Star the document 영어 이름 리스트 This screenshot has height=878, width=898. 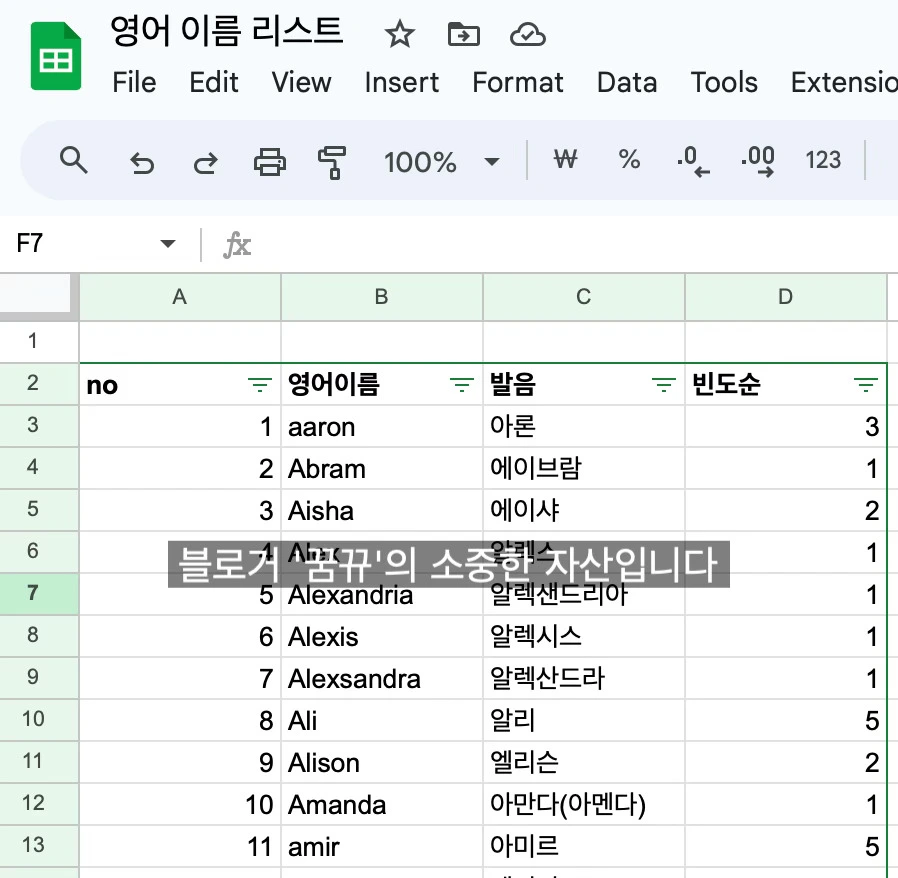coord(399,34)
